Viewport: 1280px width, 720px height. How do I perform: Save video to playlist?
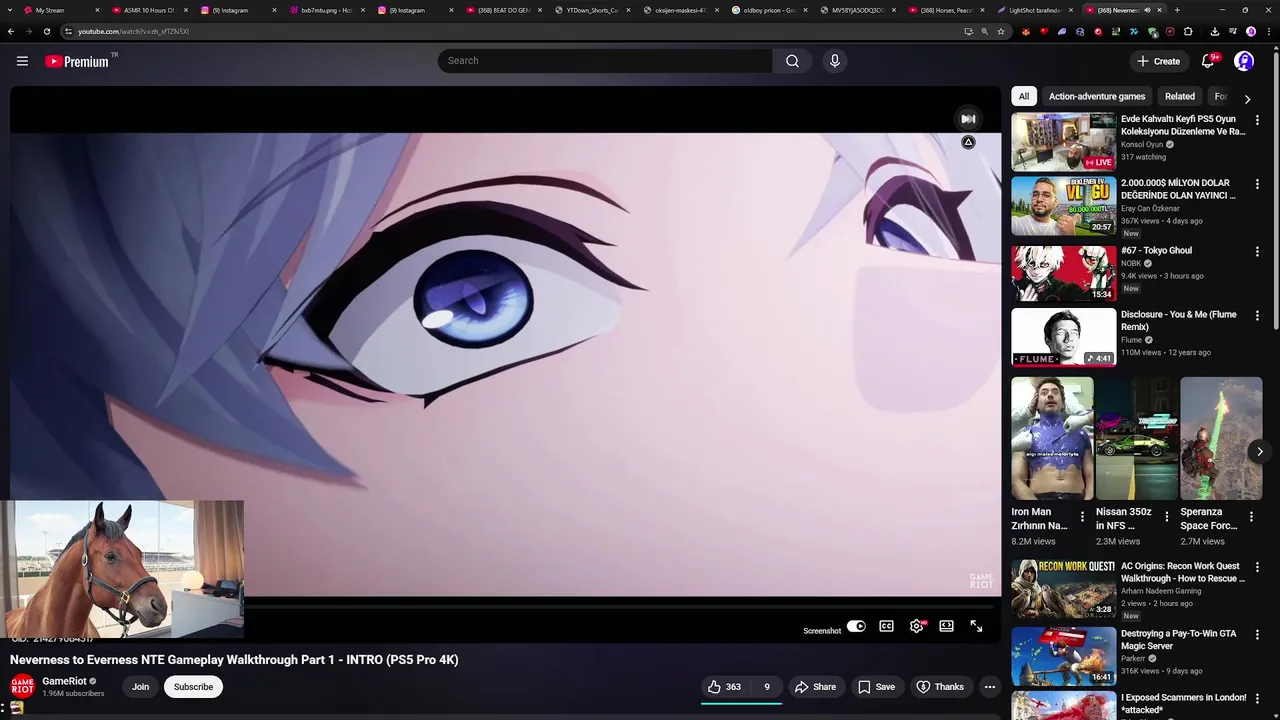tap(876, 687)
